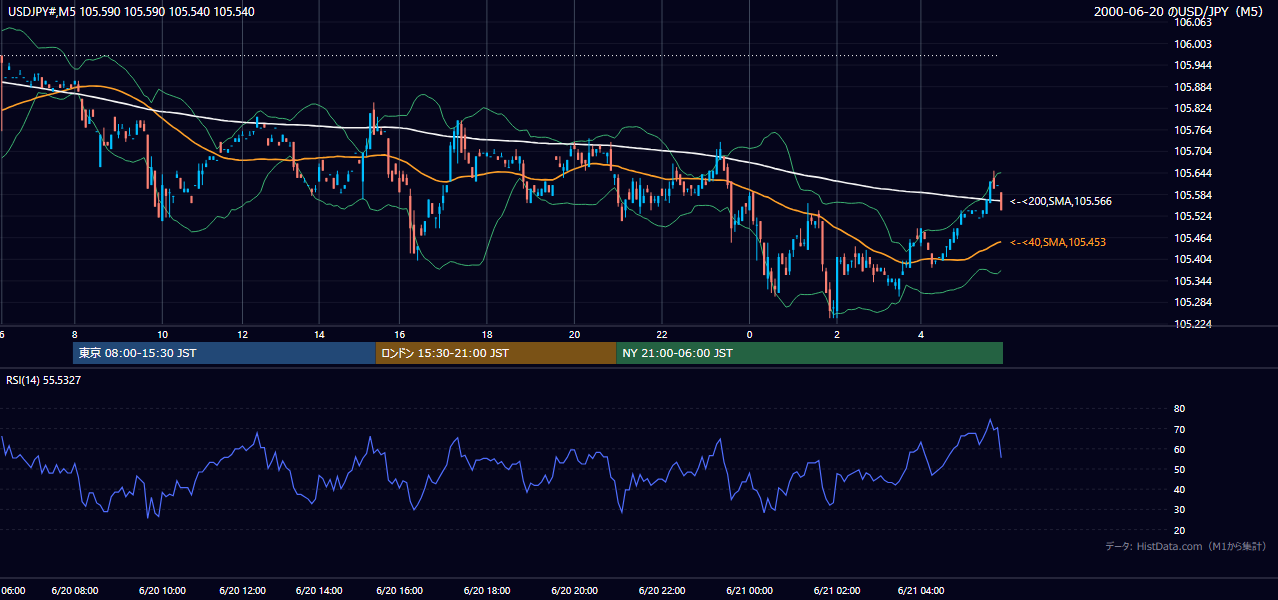1278x600 pixels.
Task: Click the RSI scale value 30
Action: (1179, 510)
